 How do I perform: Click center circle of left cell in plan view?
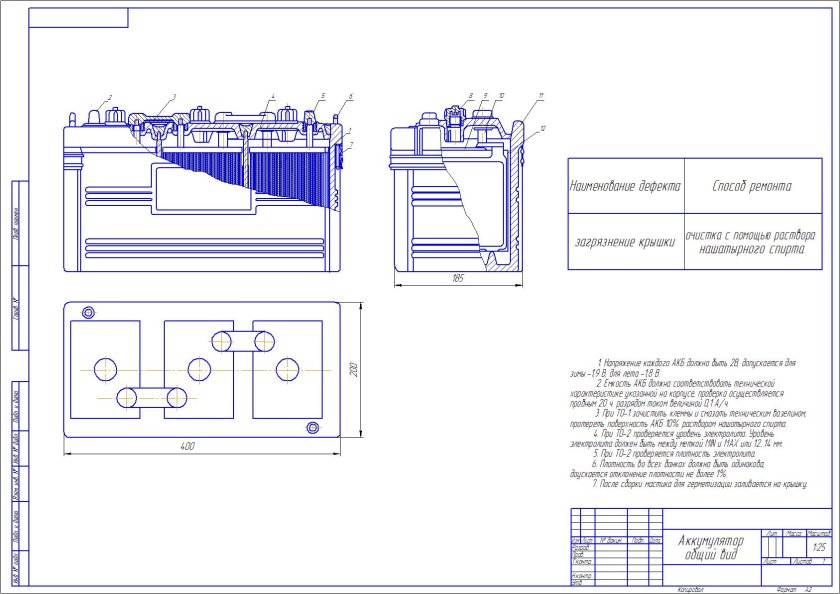(106, 368)
